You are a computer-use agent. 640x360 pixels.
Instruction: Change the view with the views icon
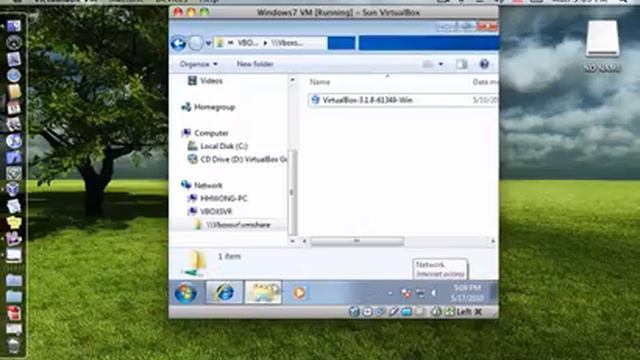point(427,64)
